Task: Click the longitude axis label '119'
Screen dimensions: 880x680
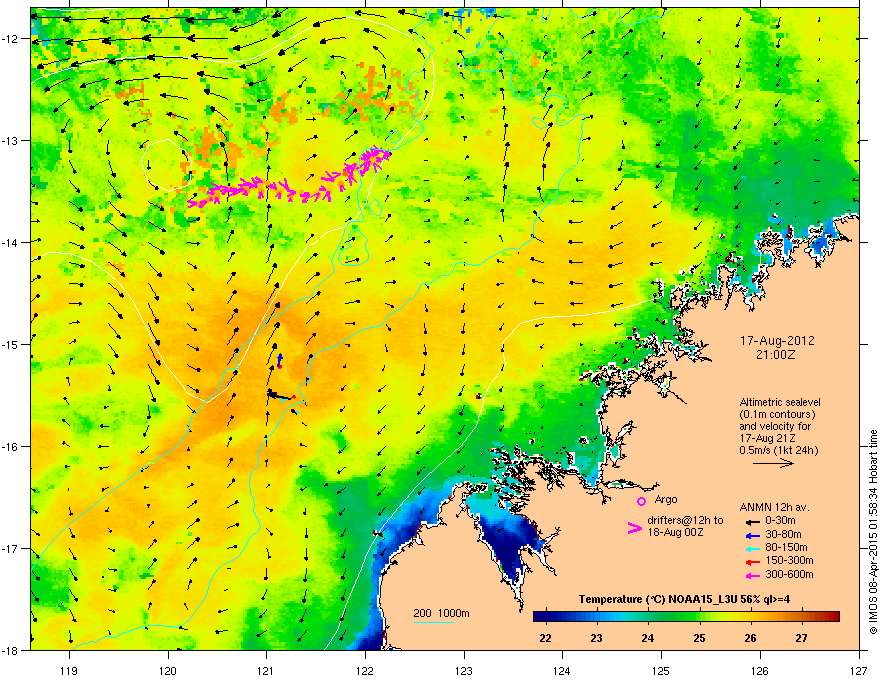Action: (x=69, y=670)
